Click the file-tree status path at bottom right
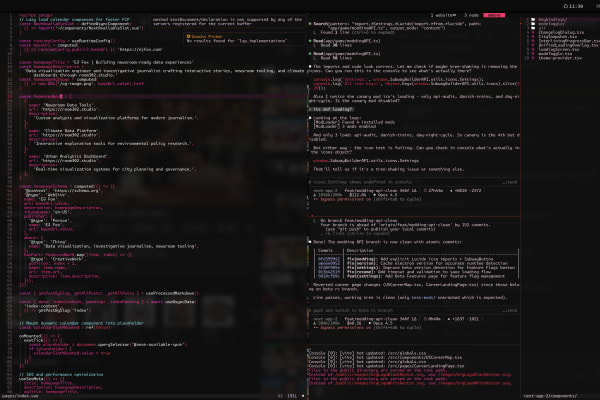The width and height of the screenshot is (600, 400). 550,396
